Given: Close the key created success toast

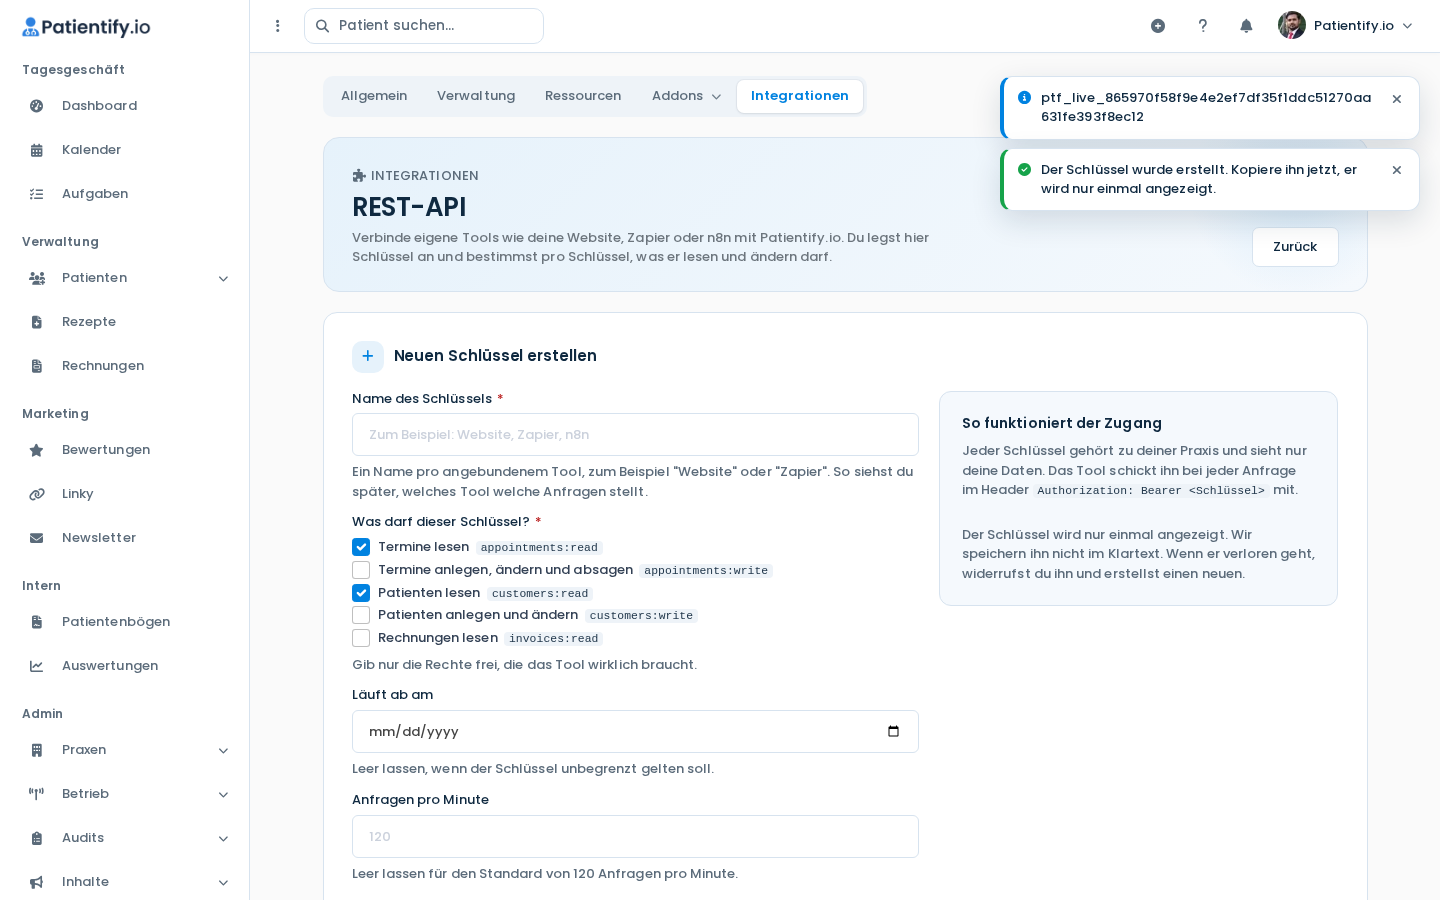Looking at the screenshot, I should pyautogui.click(x=1397, y=170).
